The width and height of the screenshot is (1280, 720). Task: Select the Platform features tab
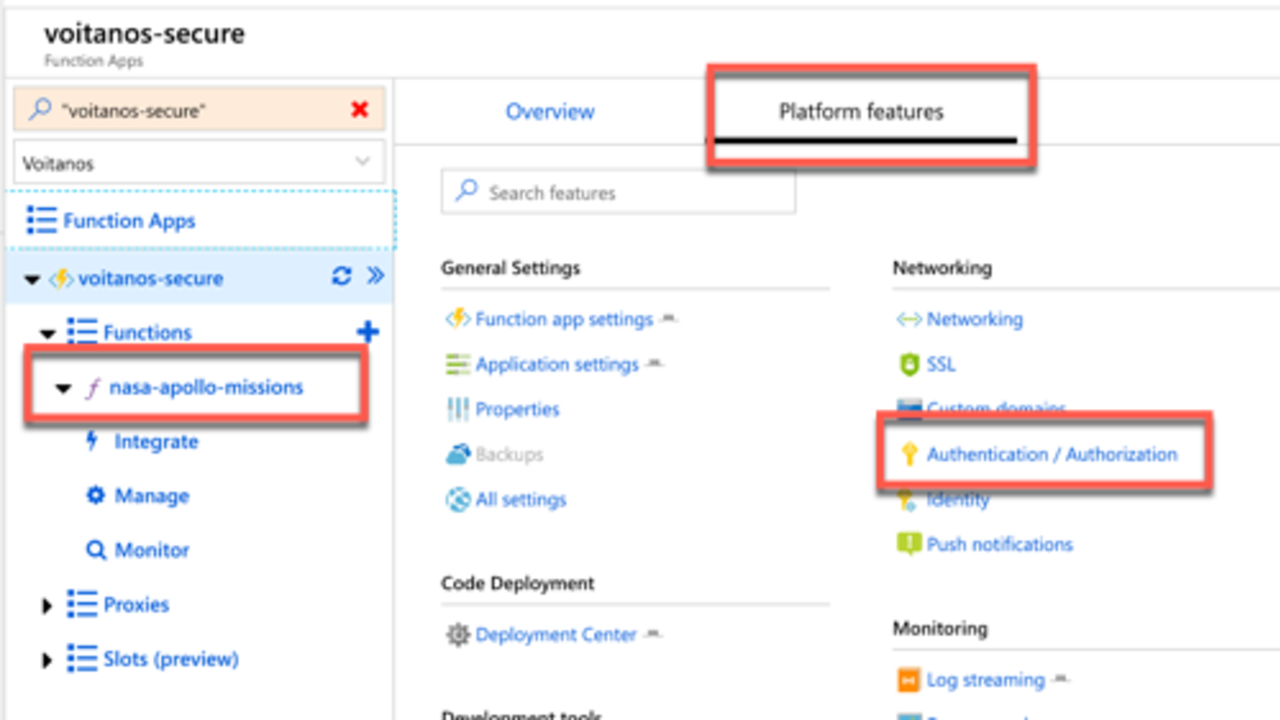pos(861,112)
